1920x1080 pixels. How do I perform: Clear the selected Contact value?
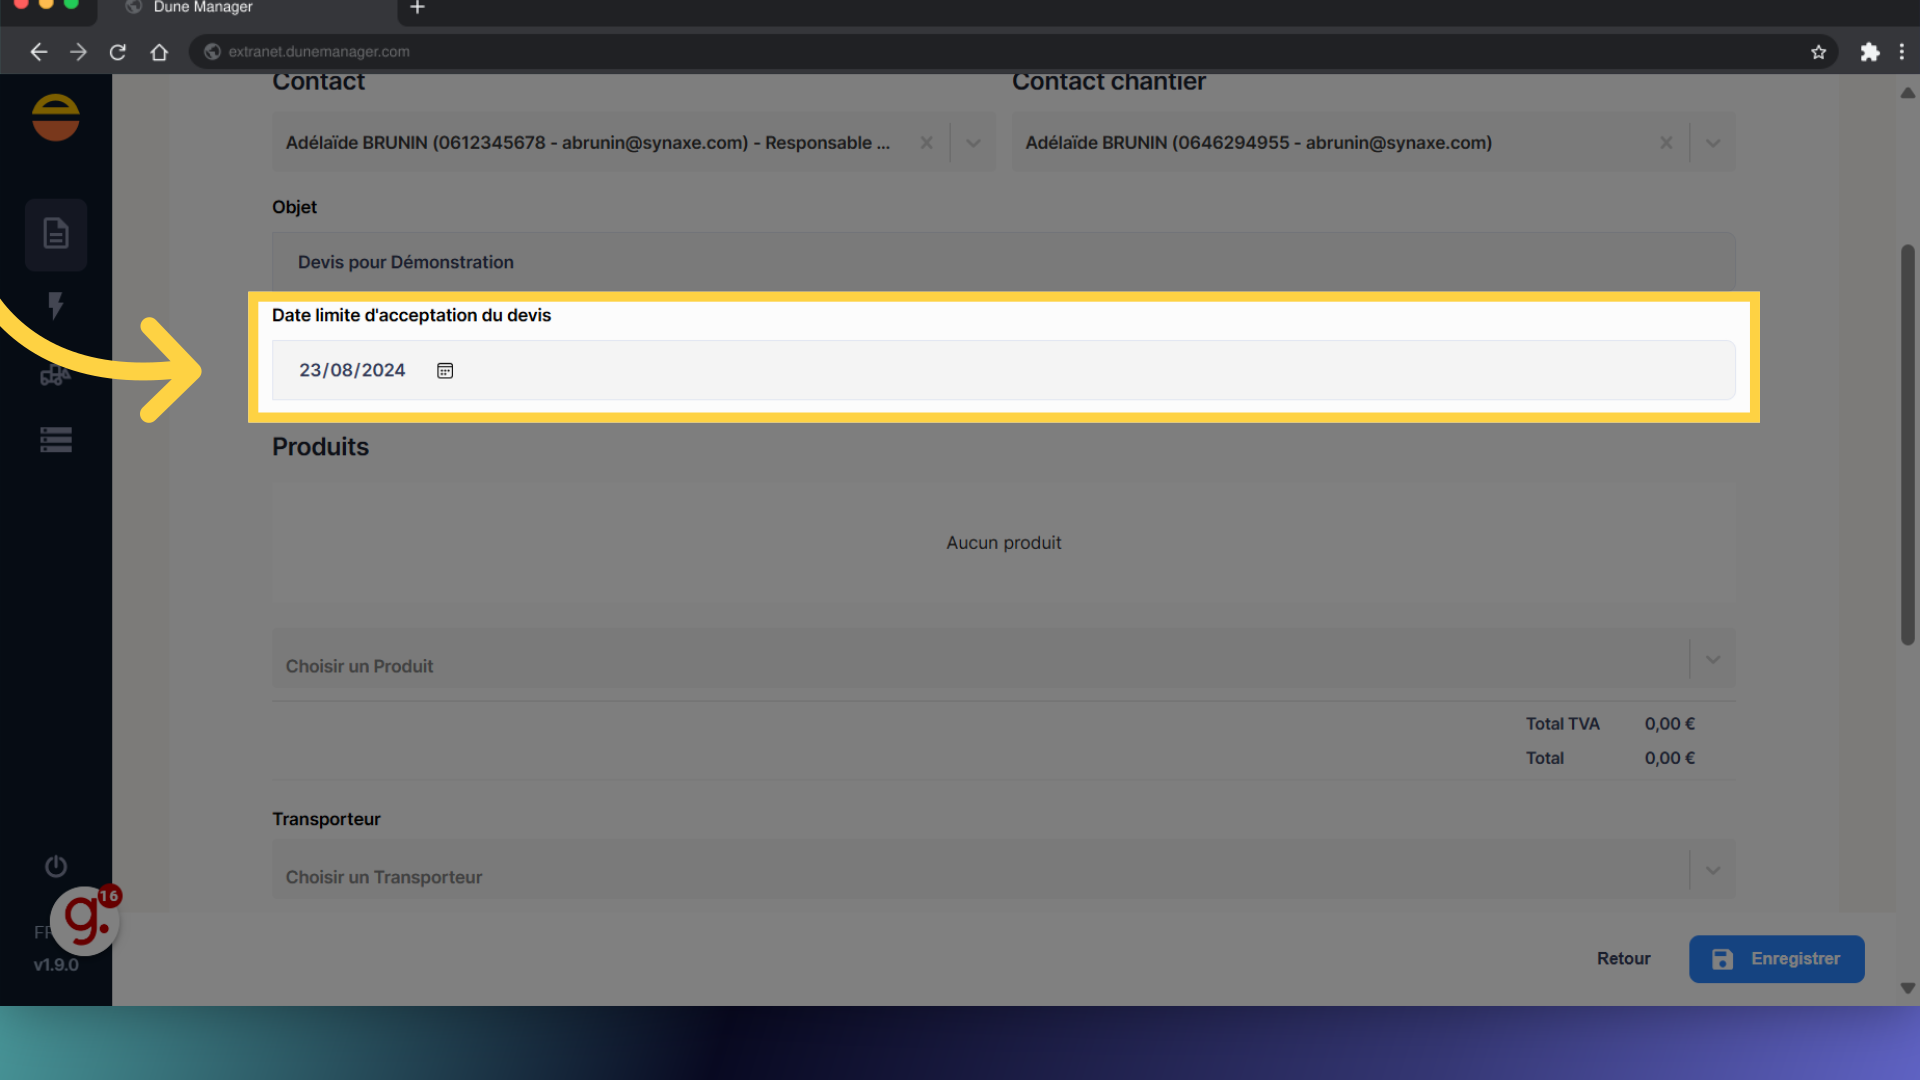click(x=926, y=143)
